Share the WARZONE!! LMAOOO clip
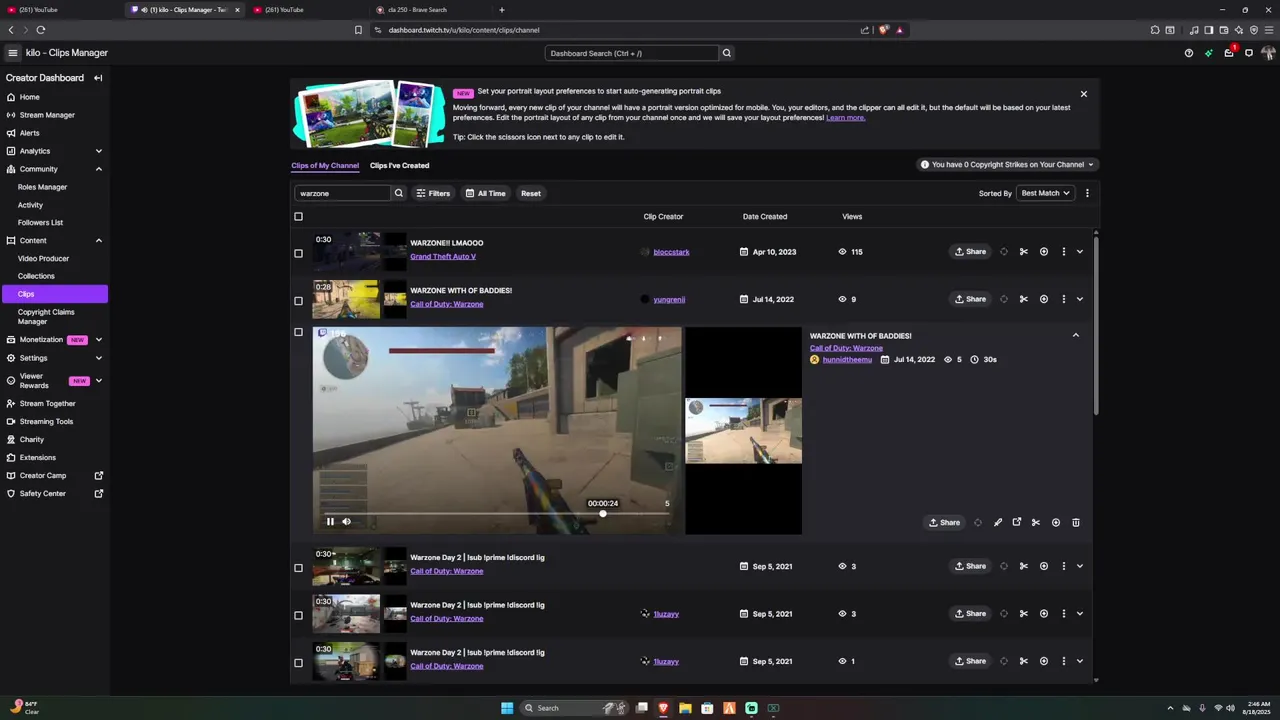Screen dimensions: 1280x720 pos(970,252)
